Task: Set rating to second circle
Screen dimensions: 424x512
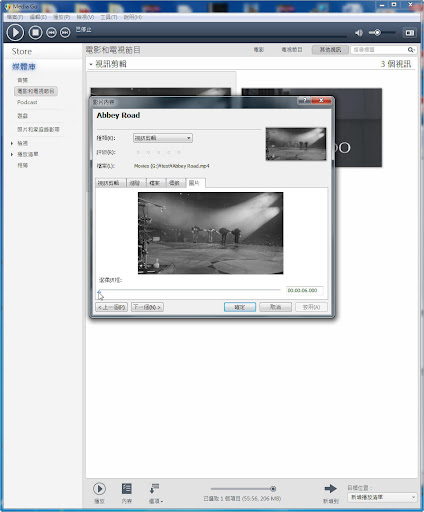Action: click(x=148, y=152)
